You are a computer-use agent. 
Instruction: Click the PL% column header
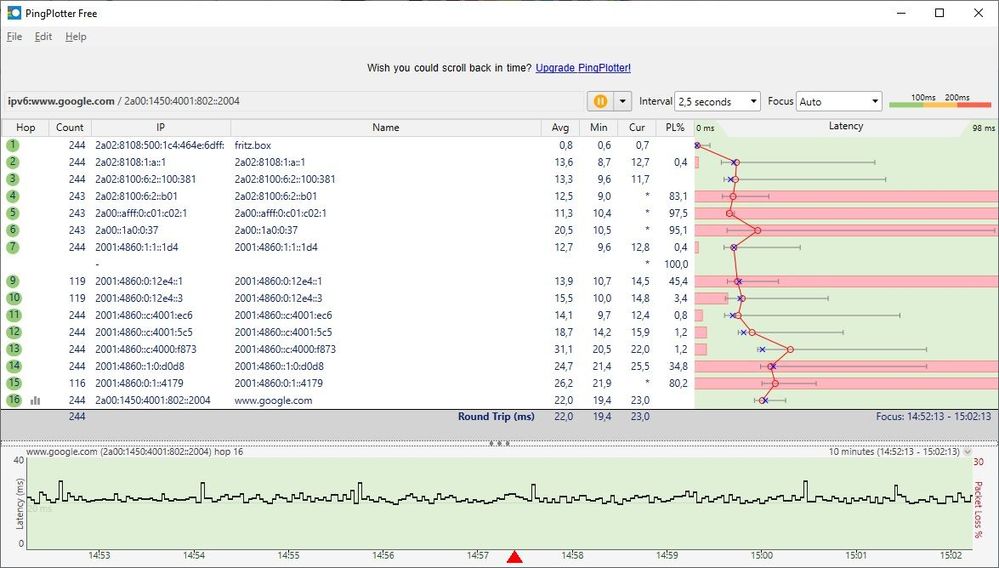pos(674,127)
